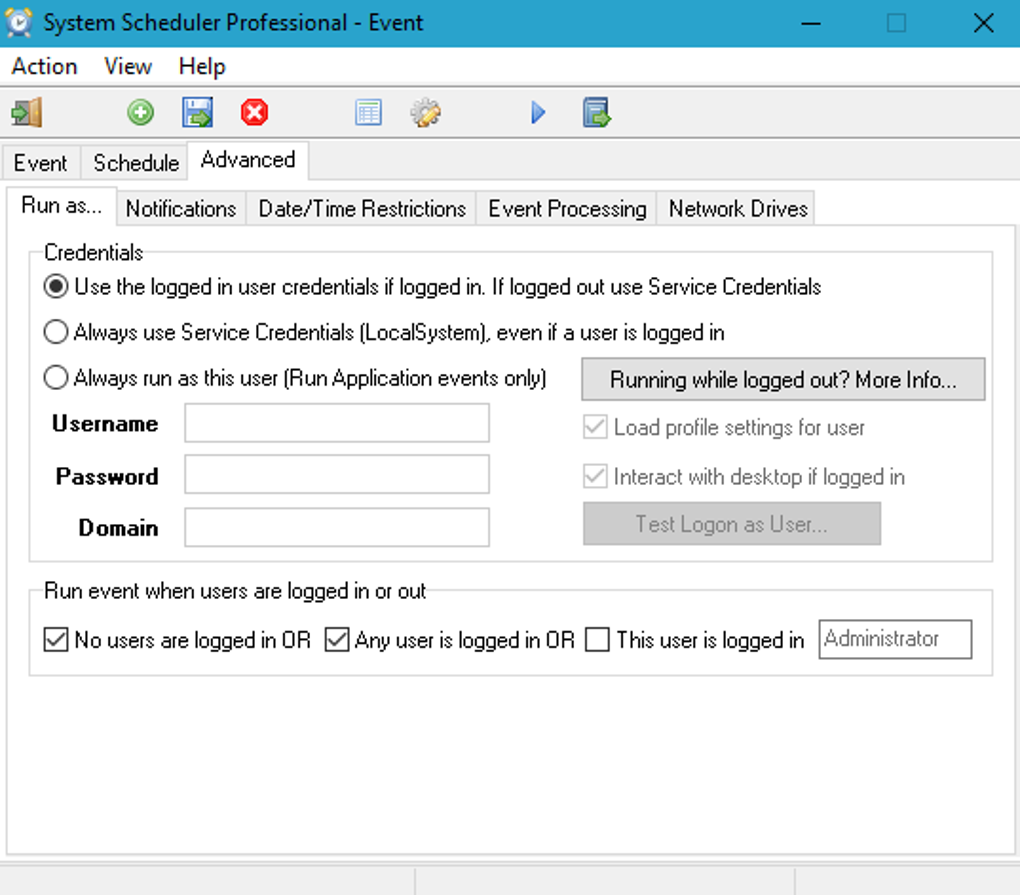This screenshot has height=895, width=1020.
Task: Click the 'Test Logon as User...' button
Action: tap(732, 524)
